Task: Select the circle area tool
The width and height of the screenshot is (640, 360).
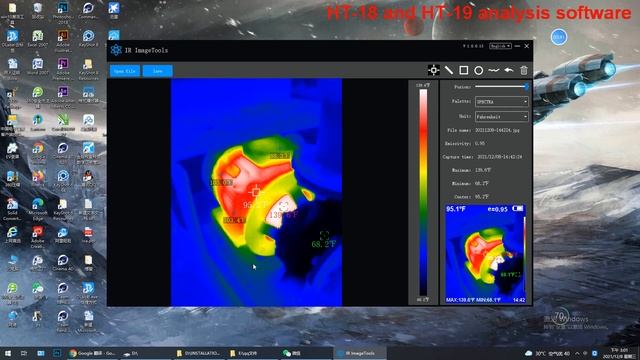Action: [x=478, y=71]
